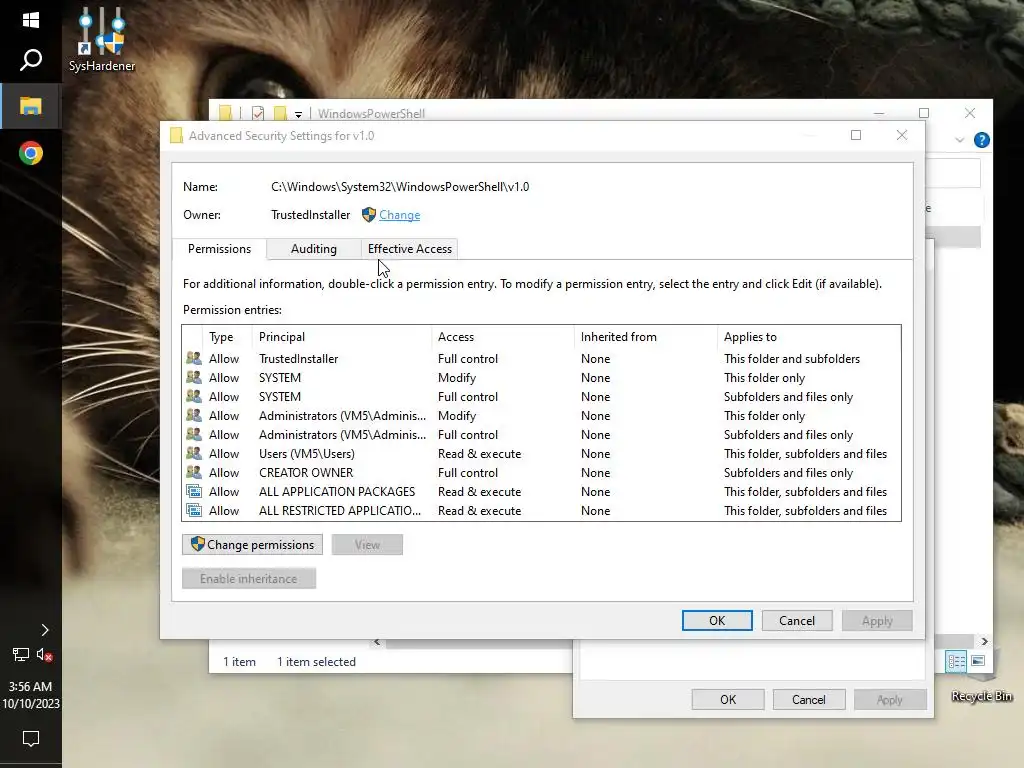
Task: Click the Change permissions button
Action: click(x=252, y=545)
